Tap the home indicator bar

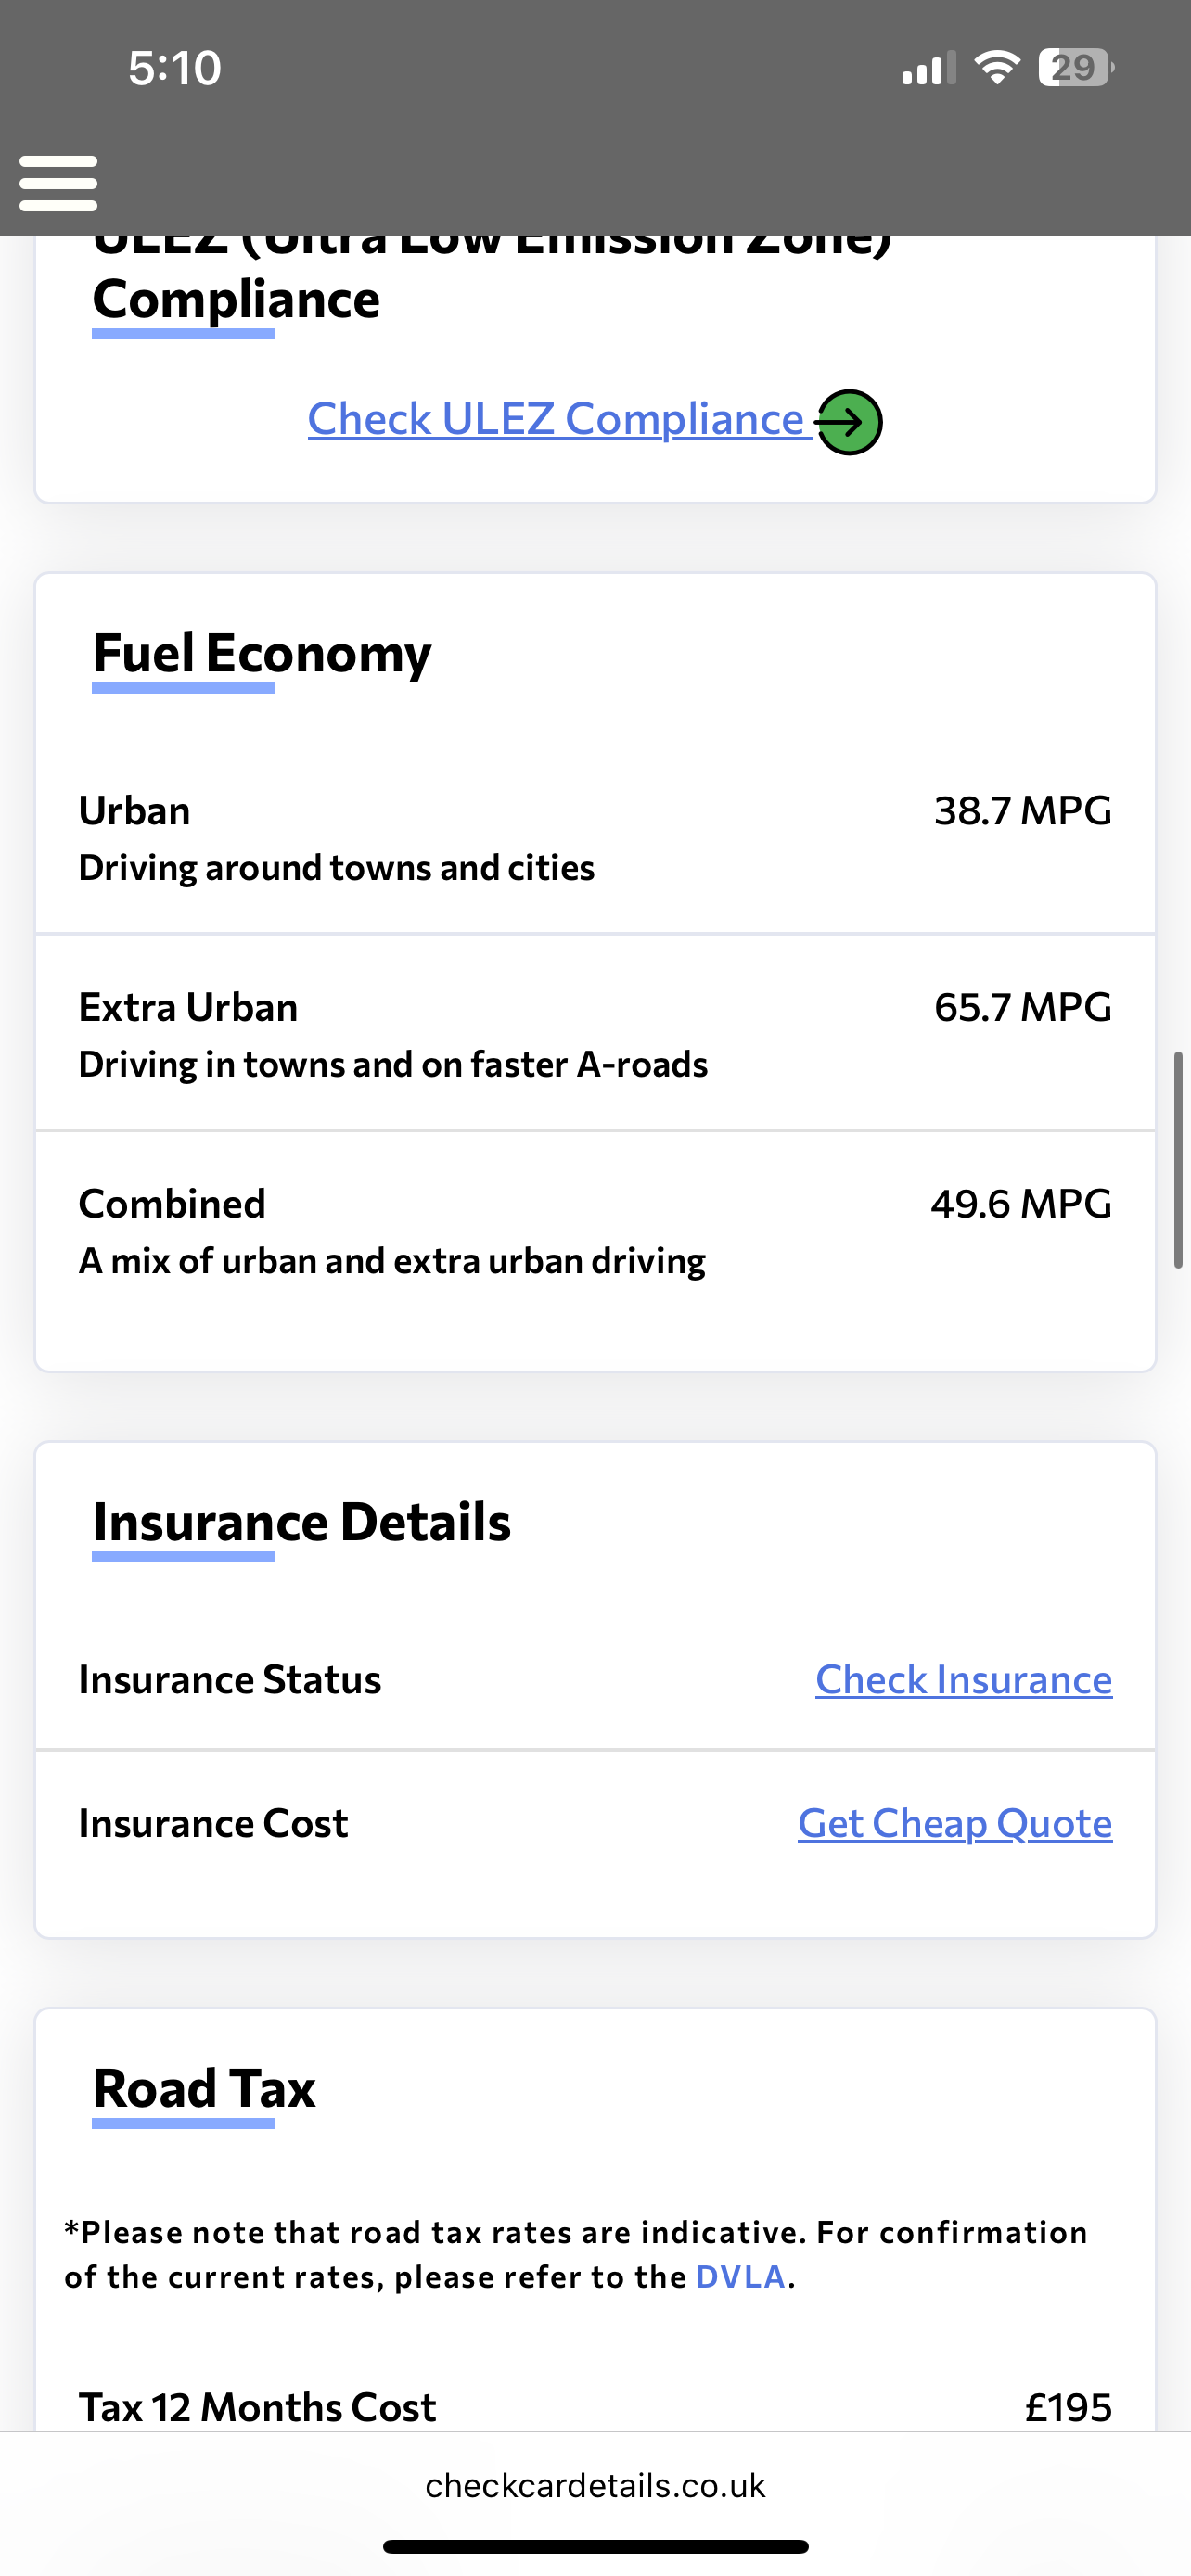(595, 2547)
